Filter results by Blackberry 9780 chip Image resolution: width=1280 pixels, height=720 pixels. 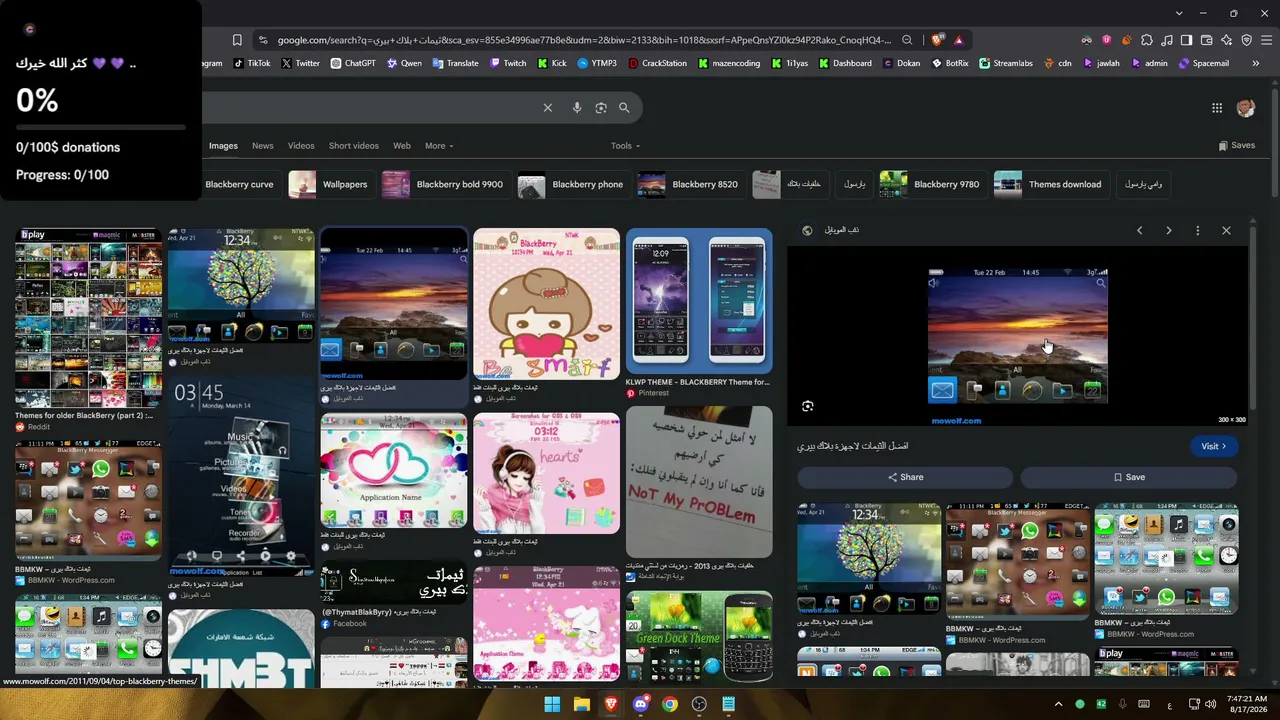[933, 184]
